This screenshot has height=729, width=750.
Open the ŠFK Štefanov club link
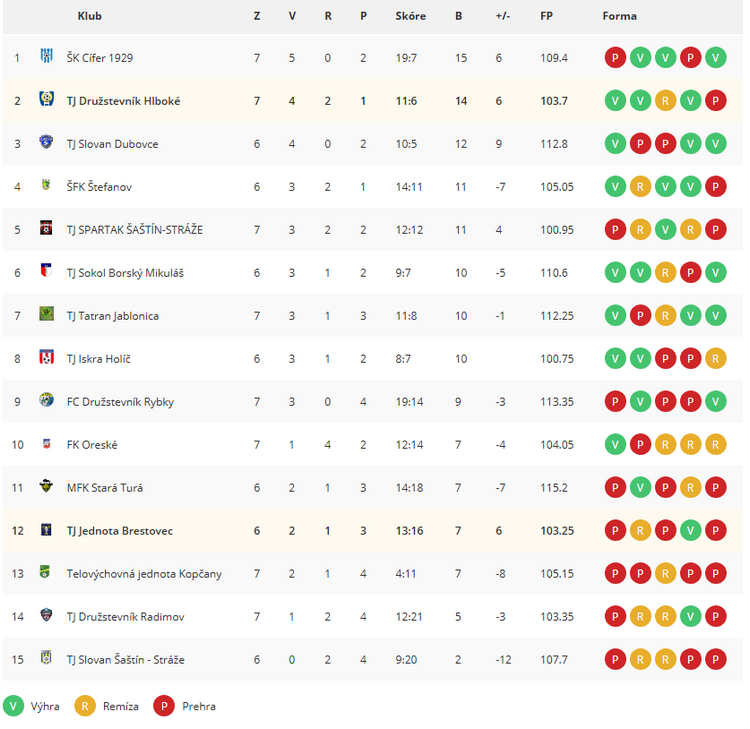[99, 187]
